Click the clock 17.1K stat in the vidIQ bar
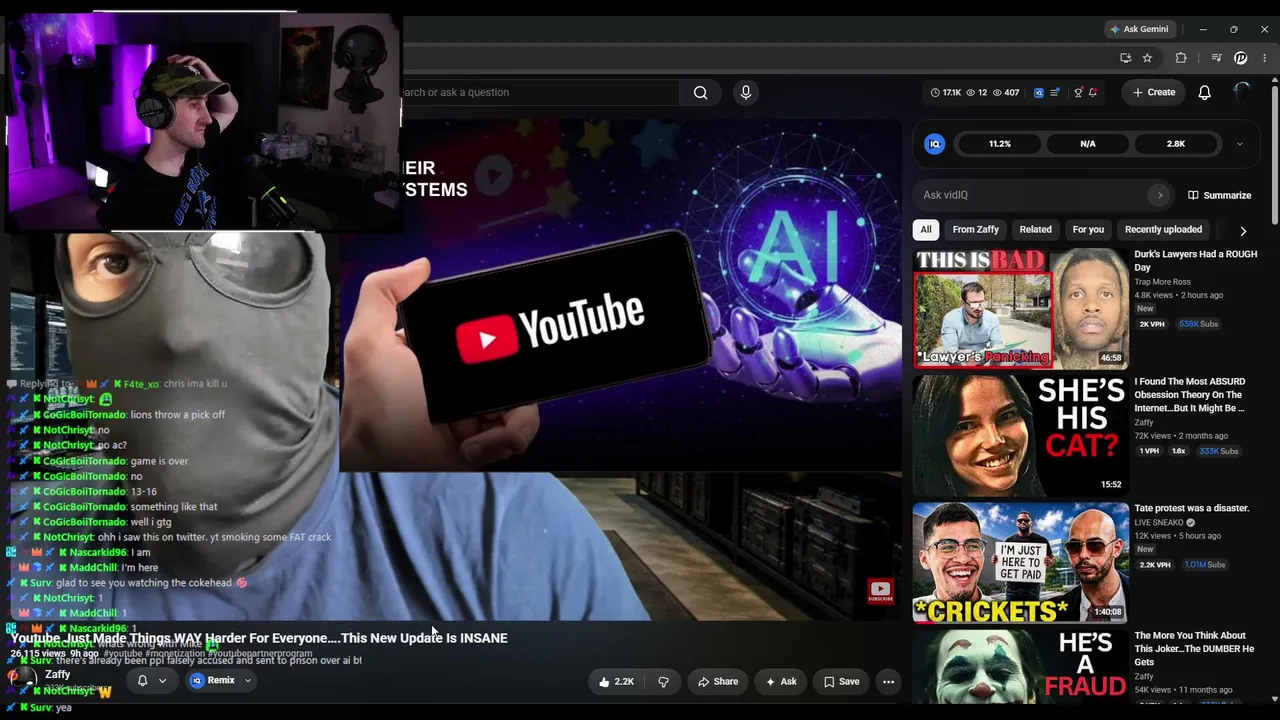Viewport: 1280px width, 720px height. 945,92
